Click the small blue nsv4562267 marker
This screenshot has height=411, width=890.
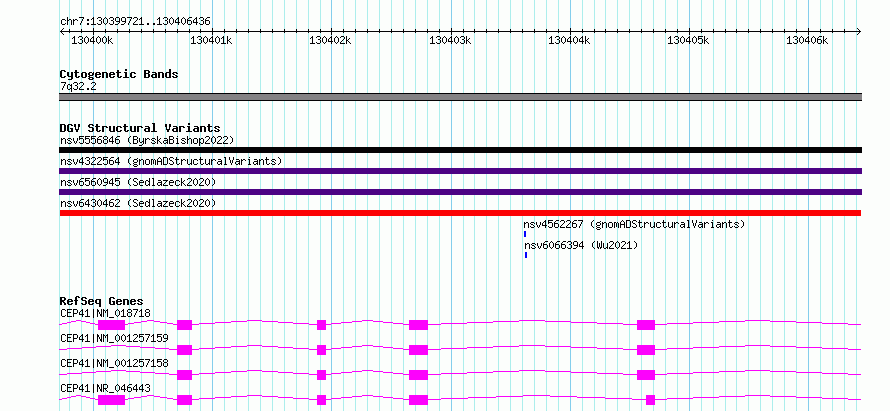click(525, 234)
